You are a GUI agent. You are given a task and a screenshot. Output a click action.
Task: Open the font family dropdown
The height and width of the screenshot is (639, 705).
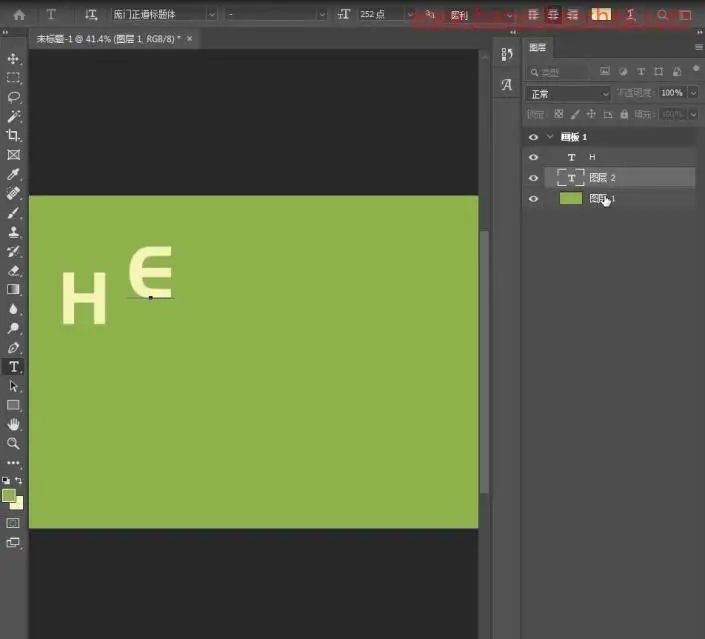tap(211, 15)
